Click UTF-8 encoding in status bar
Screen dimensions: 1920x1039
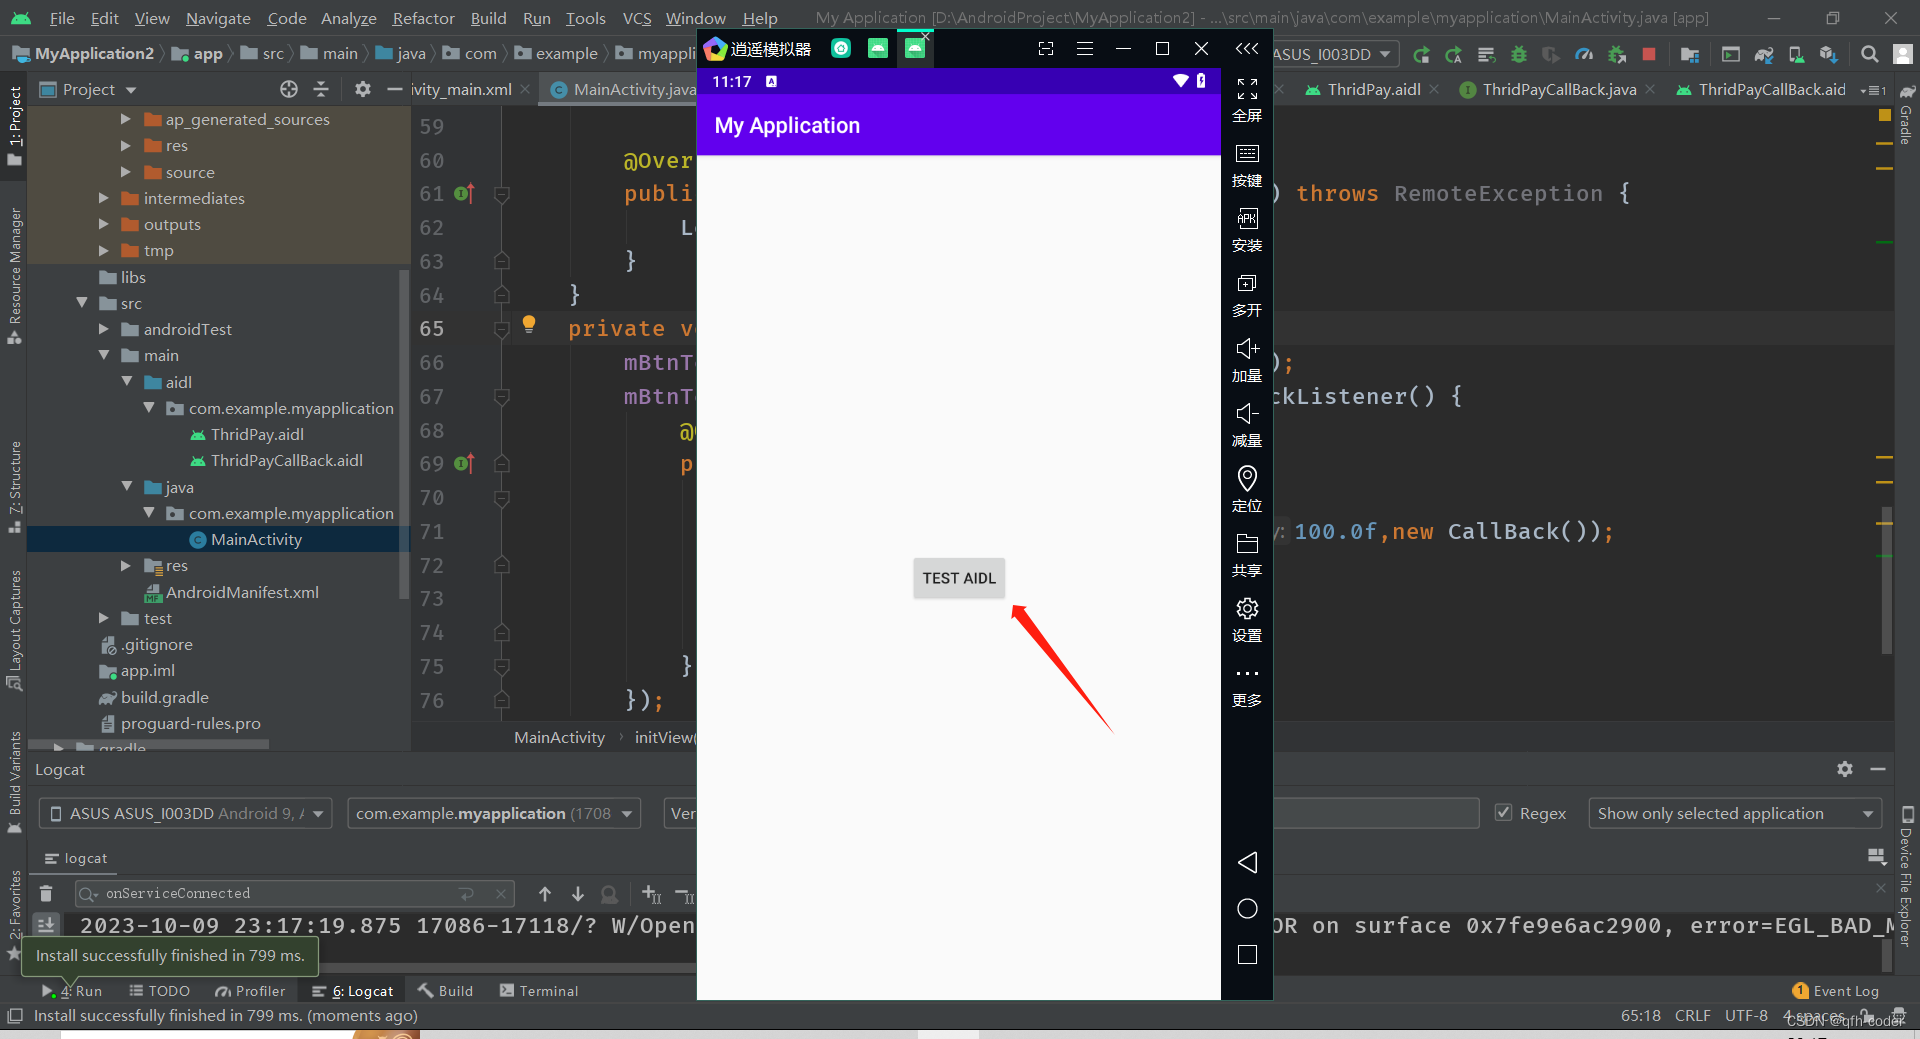(x=1746, y=1015)
